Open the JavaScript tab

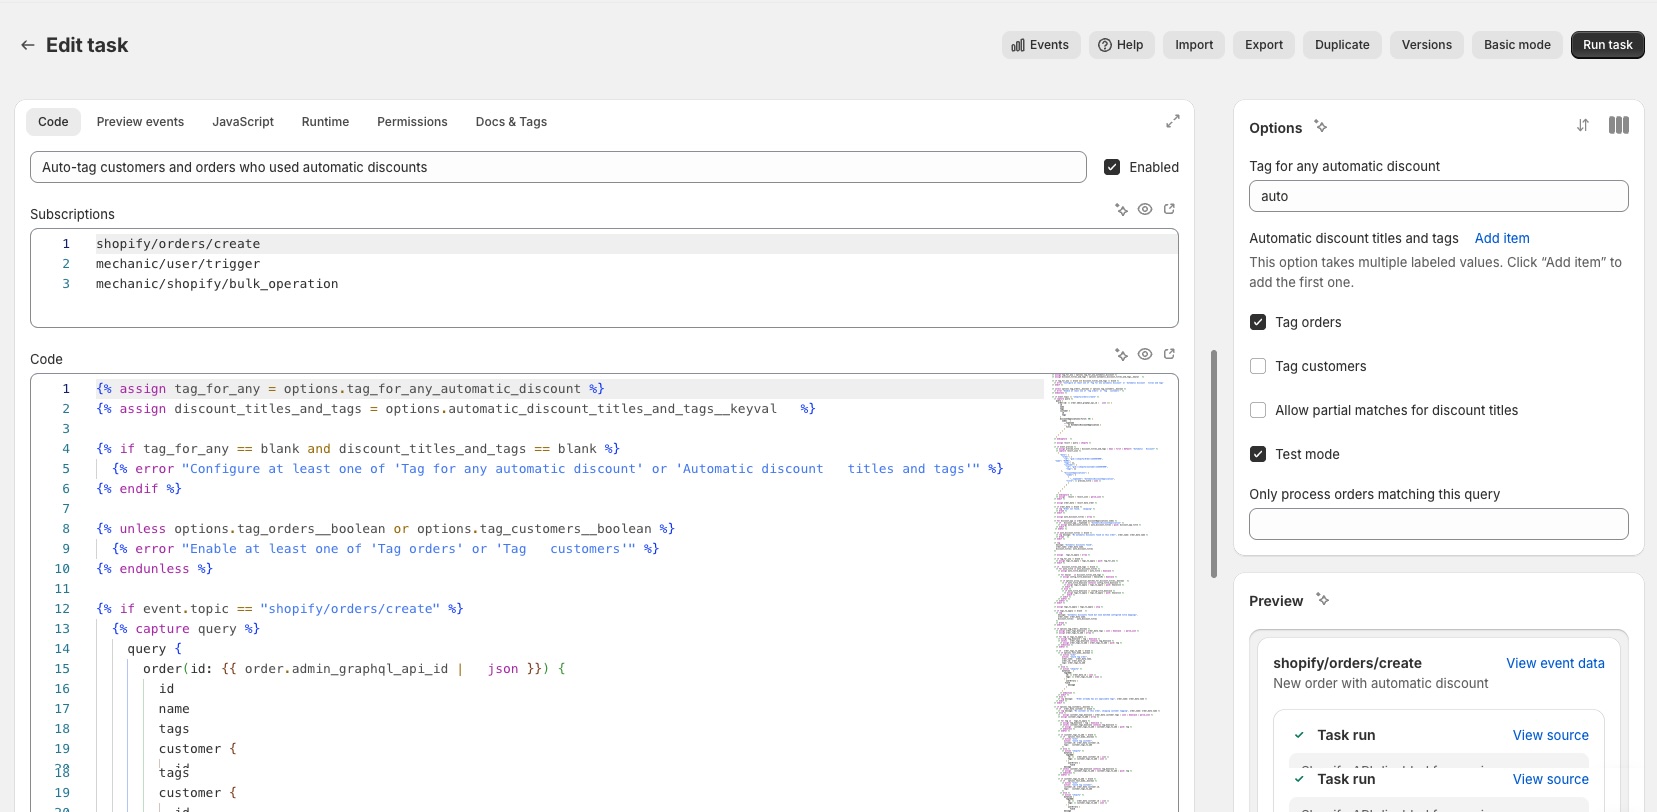coord(243,122)
